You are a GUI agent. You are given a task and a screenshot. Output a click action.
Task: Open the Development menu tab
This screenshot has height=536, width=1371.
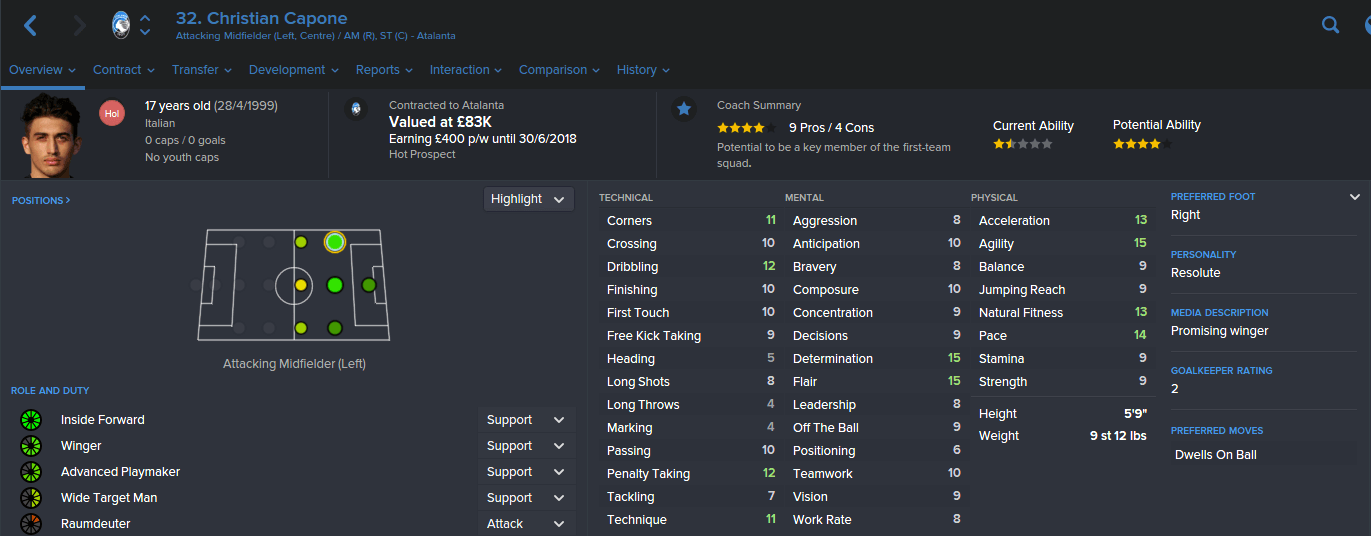click(x=294, y=70)
